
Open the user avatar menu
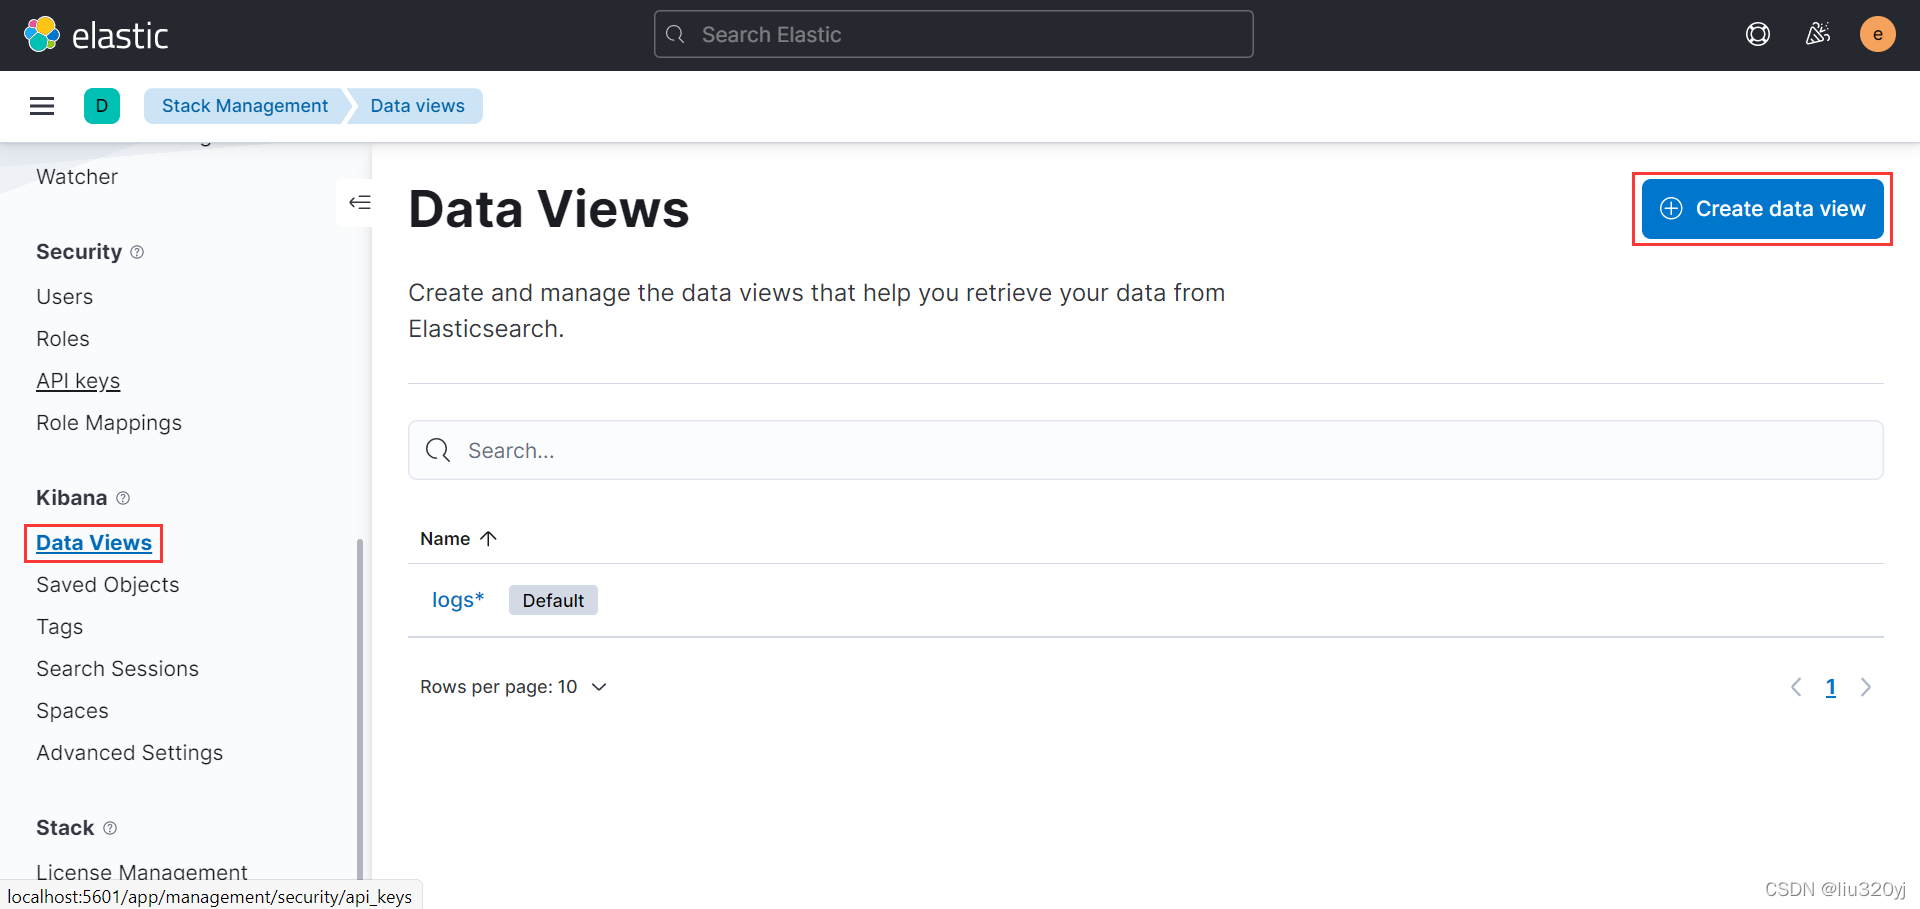(1877, 35)
